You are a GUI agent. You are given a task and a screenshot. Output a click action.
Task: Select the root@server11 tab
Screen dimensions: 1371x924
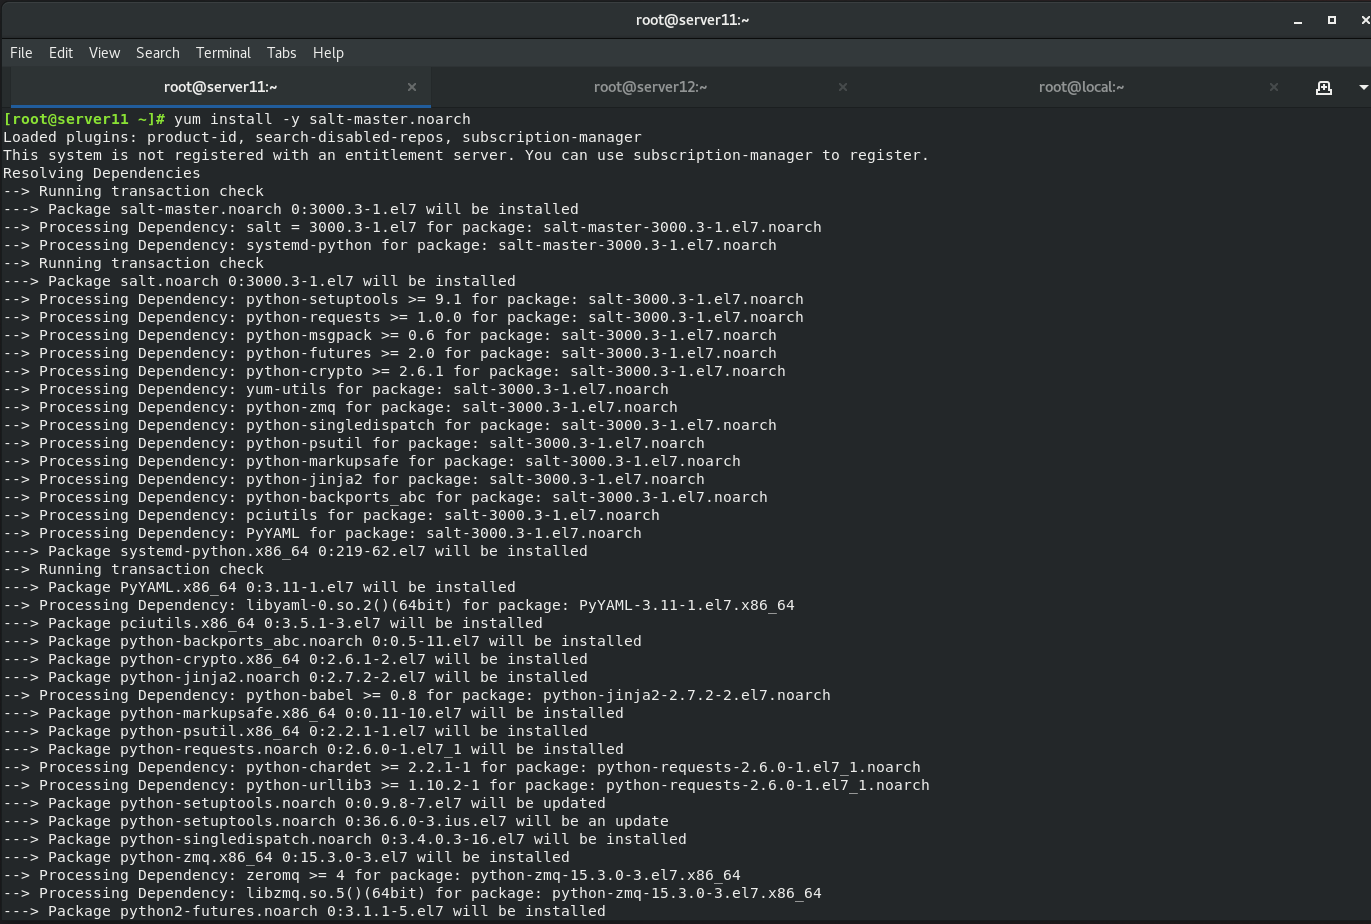220,87
